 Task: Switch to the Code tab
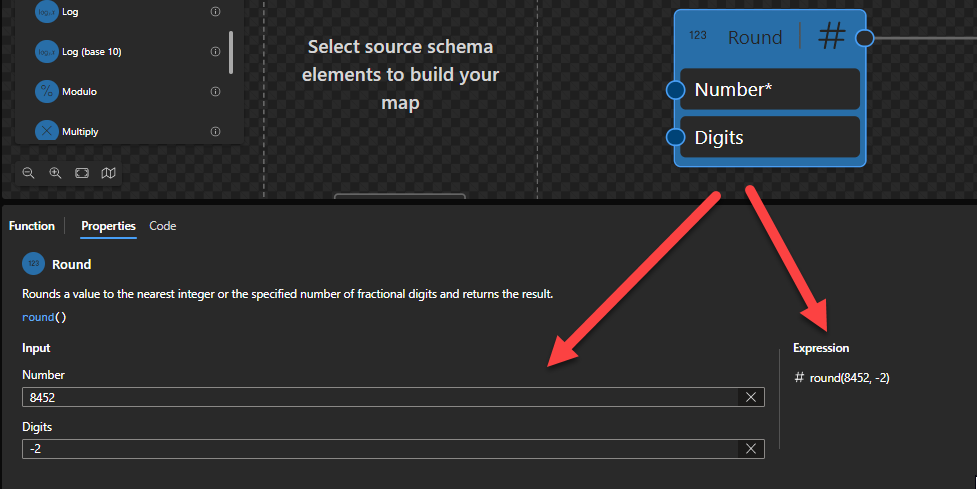click(x=163, y=226)
